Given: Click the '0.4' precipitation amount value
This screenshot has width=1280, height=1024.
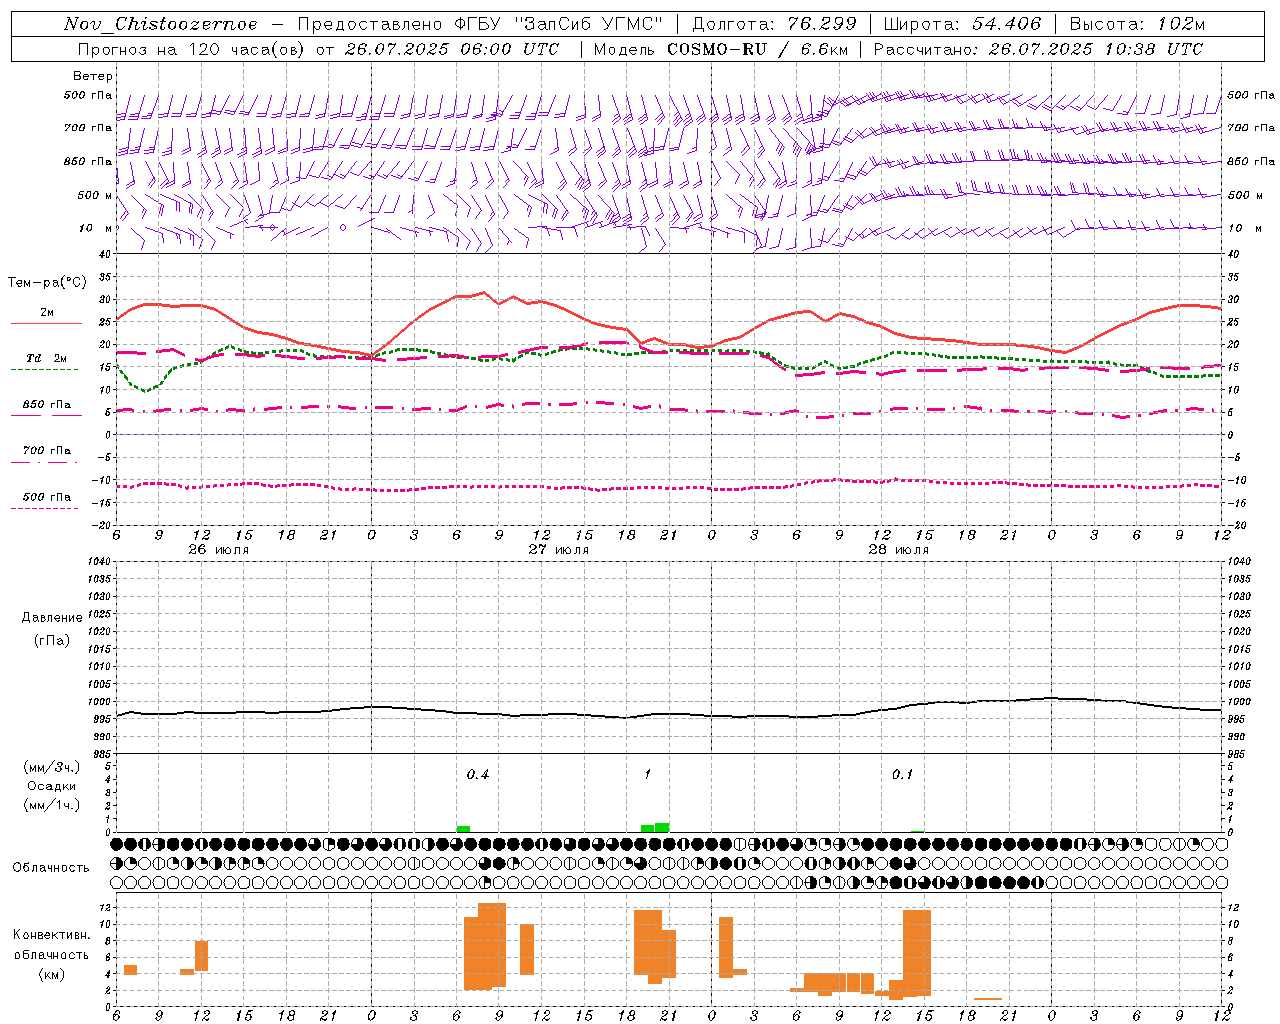Looking at the screenshot, I should pos(478,775).
